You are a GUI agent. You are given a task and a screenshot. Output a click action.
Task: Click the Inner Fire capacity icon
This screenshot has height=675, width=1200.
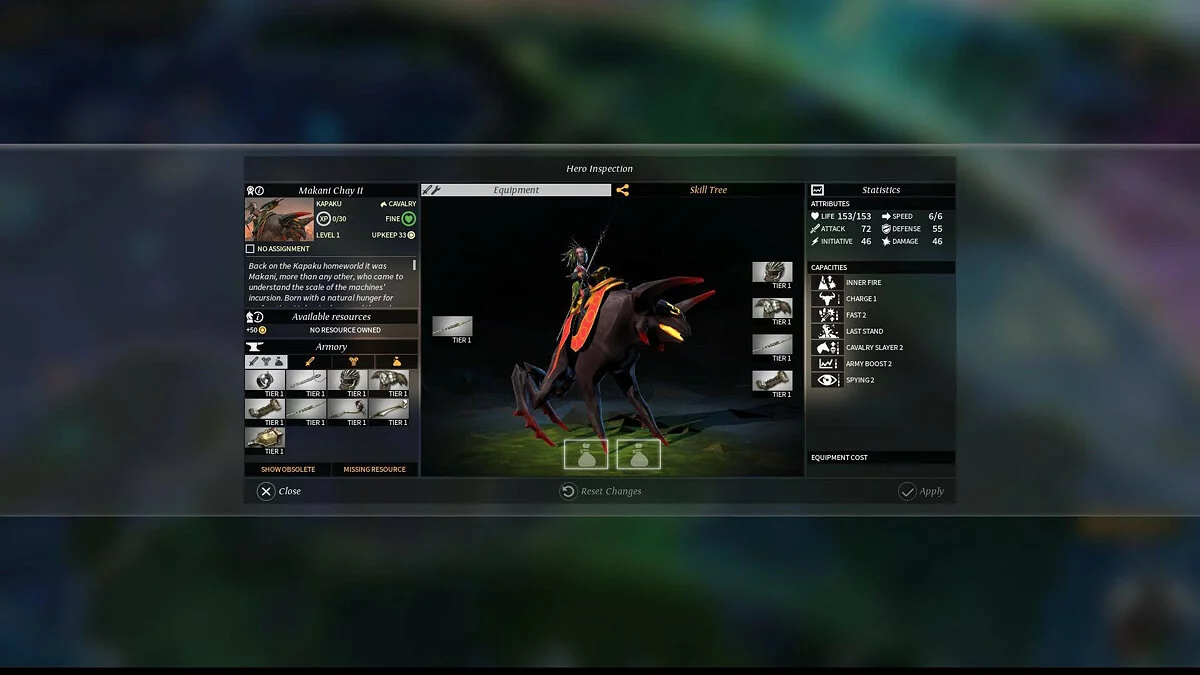pyautogui.click(x=826, y=283)
